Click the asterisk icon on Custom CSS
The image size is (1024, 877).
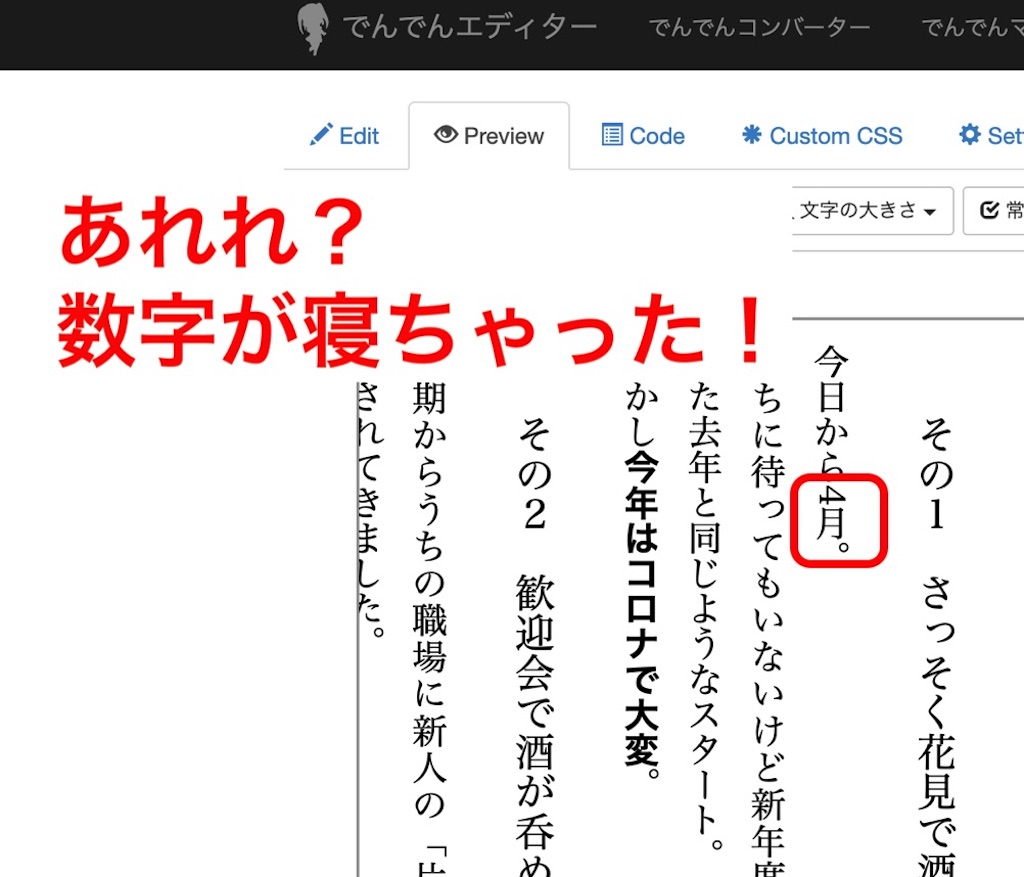click(751, 135)
